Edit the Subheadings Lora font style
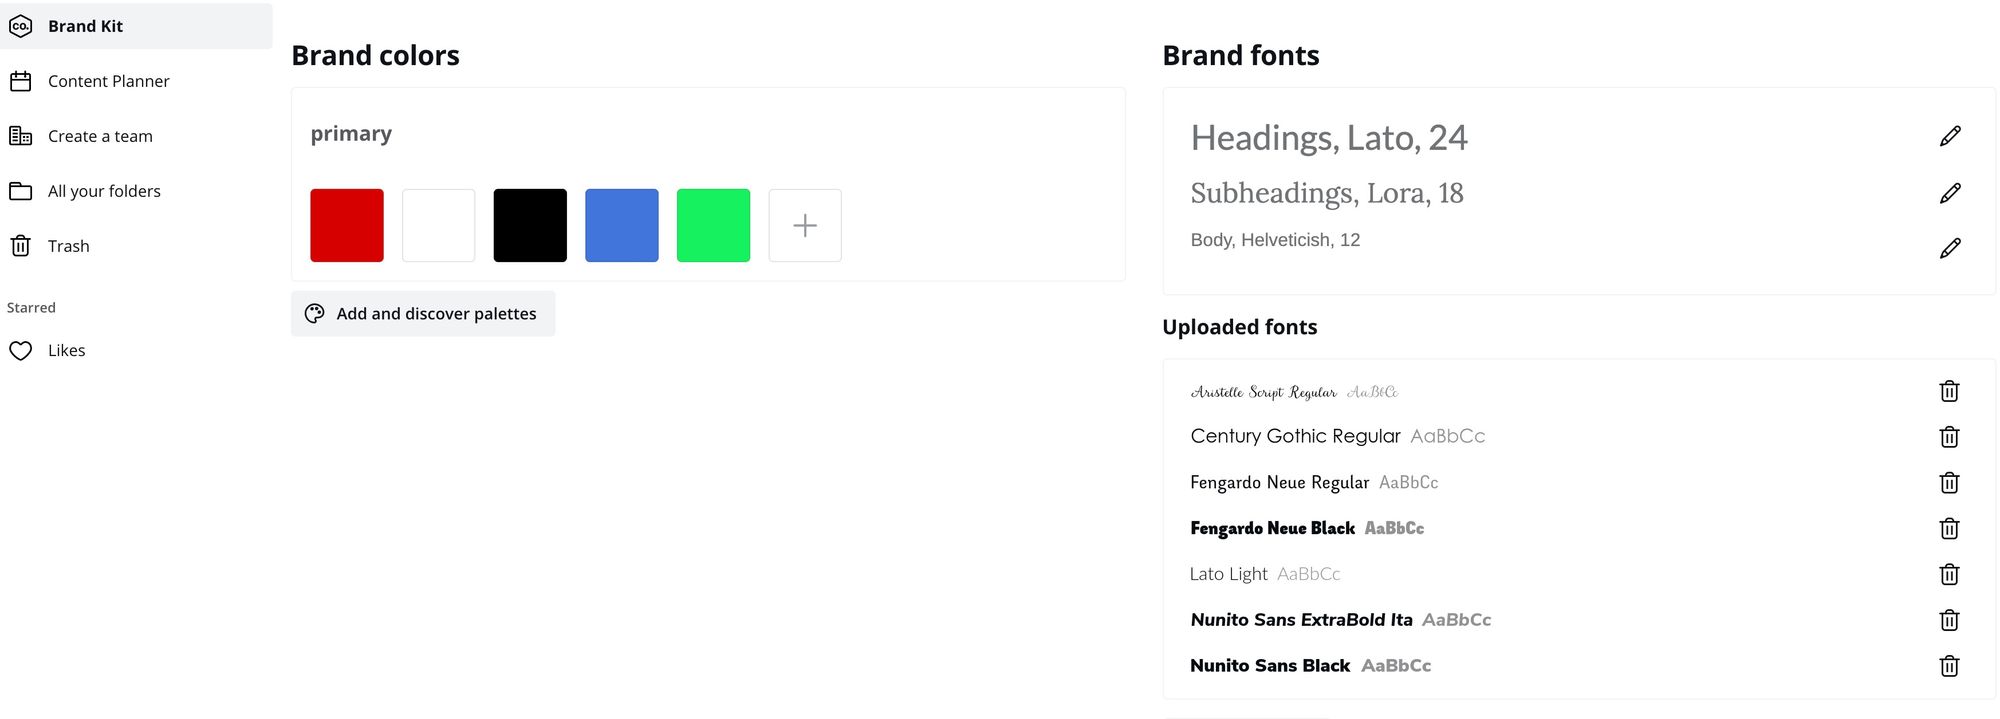This screenshot has width=2000, height=719. click(1949, 193)
